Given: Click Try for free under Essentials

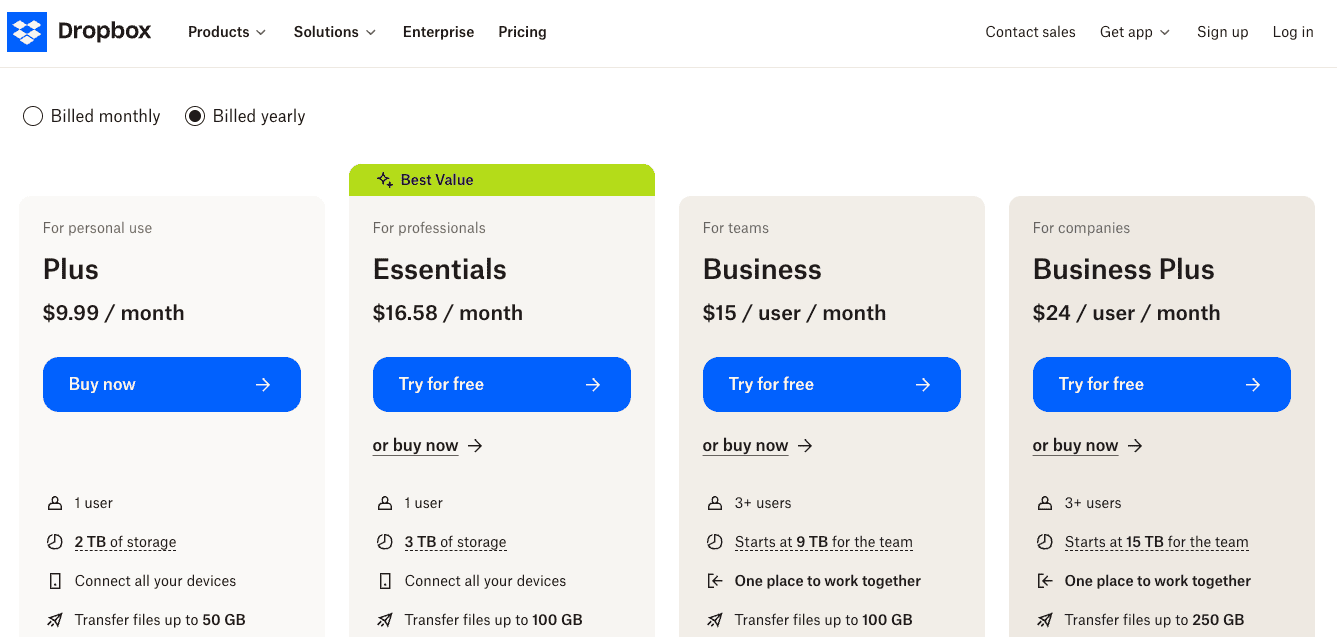Looking at the screenshot, I should (501, 384).
